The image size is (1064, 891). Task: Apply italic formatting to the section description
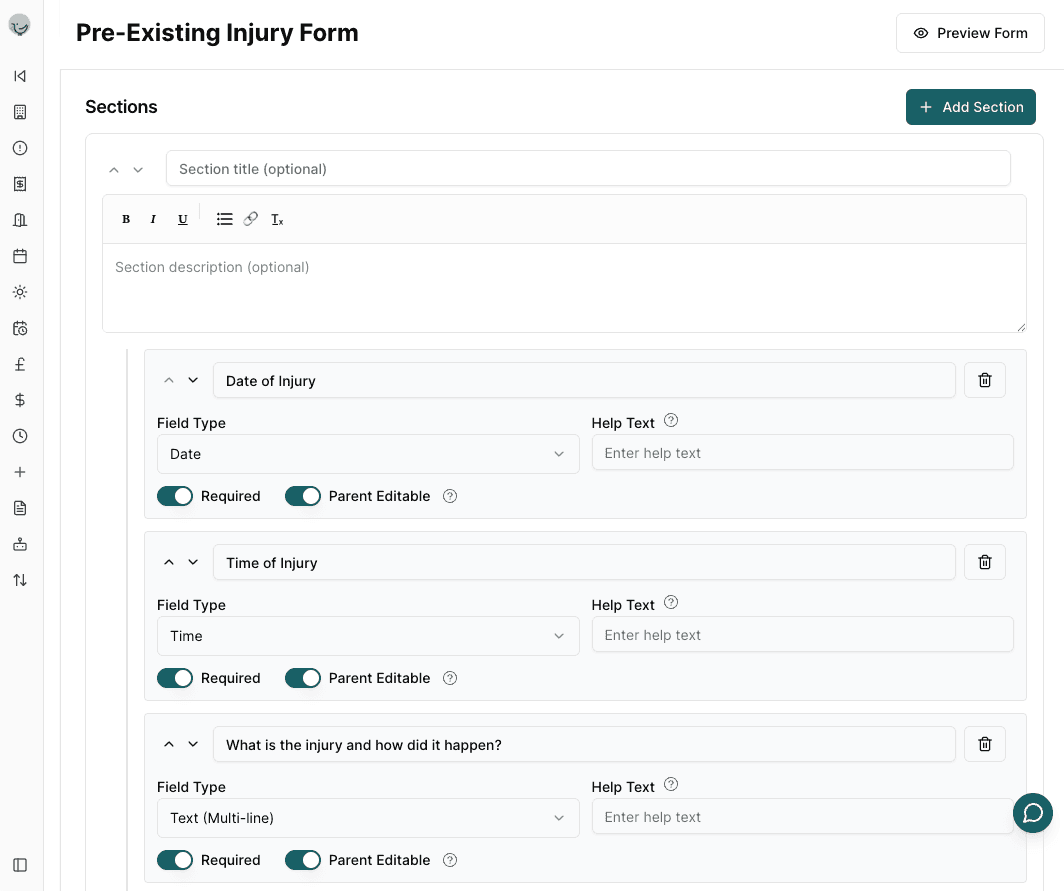(153, 219)
